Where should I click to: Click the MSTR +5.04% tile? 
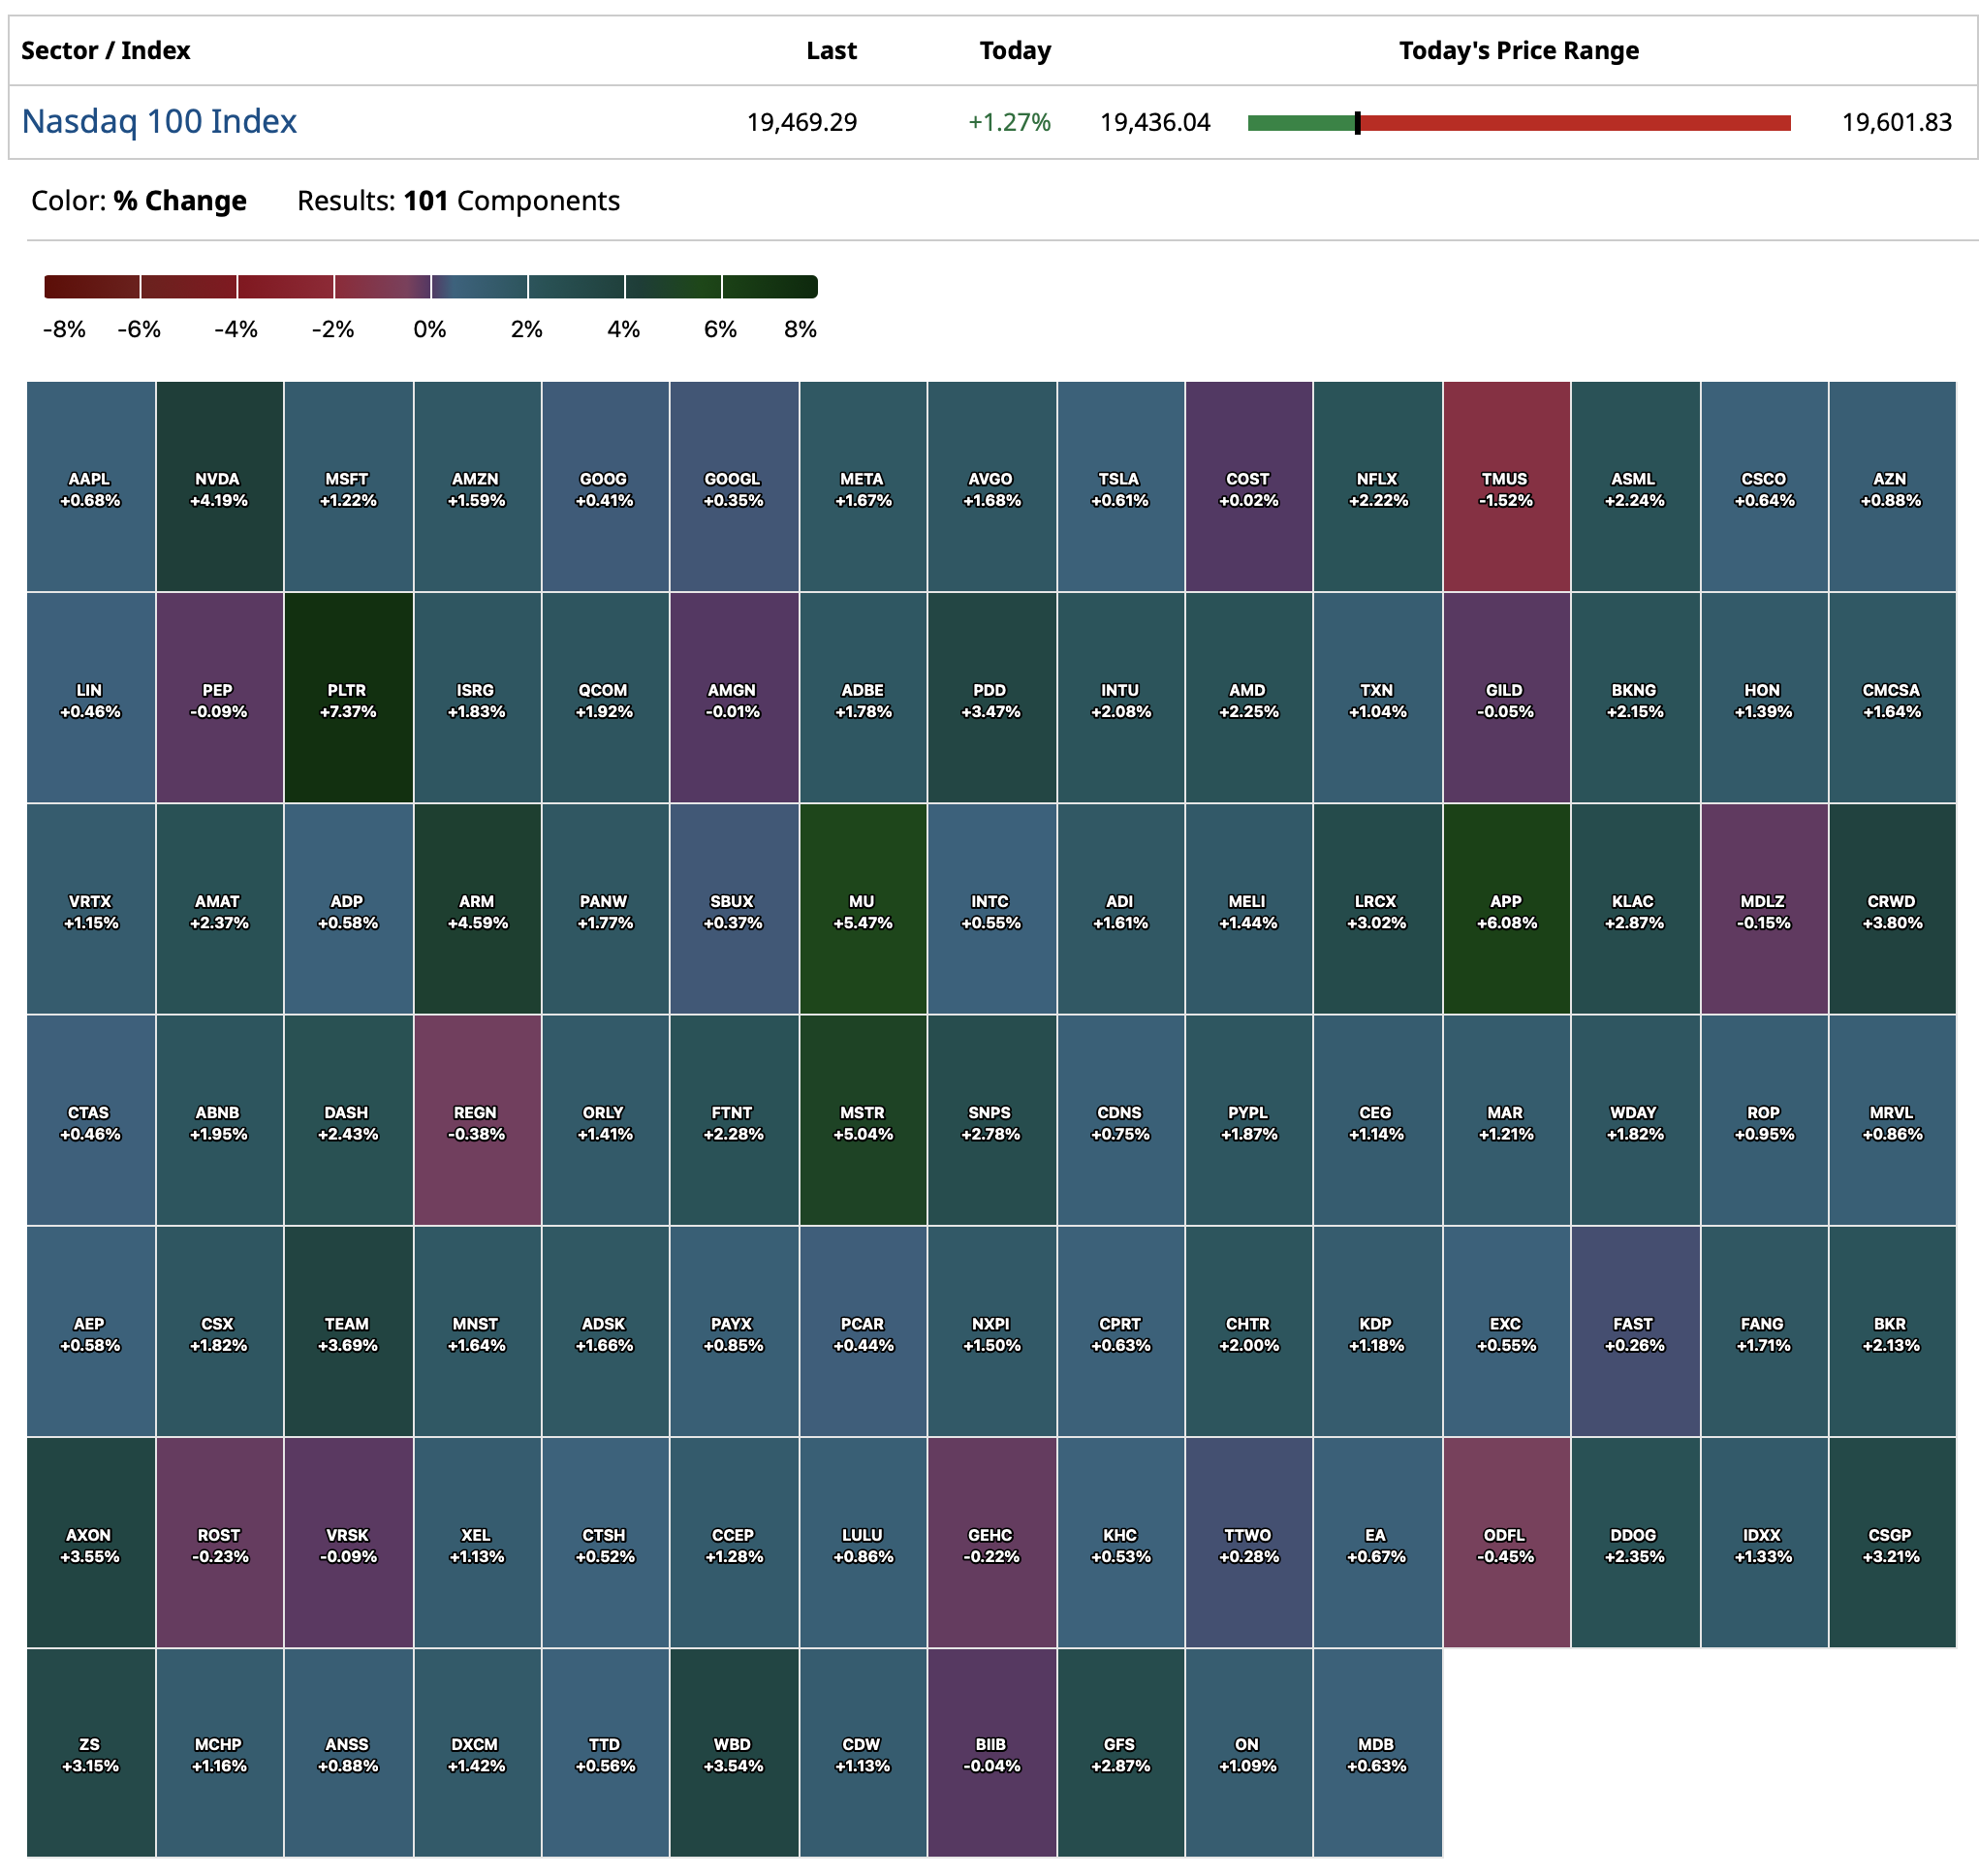coord(862,1120)
